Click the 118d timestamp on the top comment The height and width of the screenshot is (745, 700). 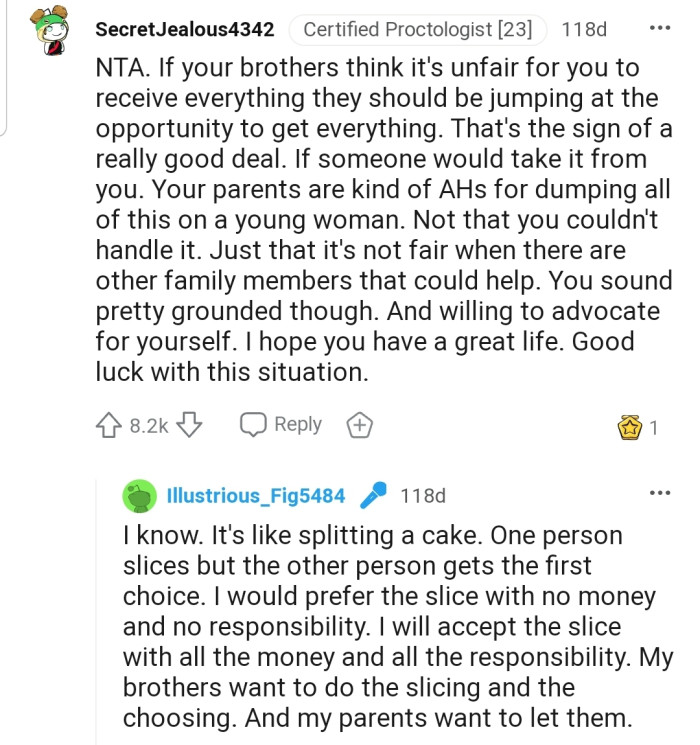pyautogui.click(x=584, y=29)
